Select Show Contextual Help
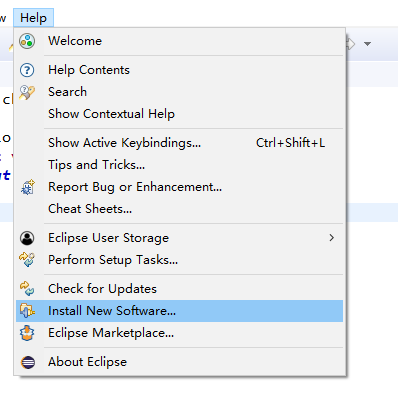Viewport: 398px width, 414px height. (111, 114)
